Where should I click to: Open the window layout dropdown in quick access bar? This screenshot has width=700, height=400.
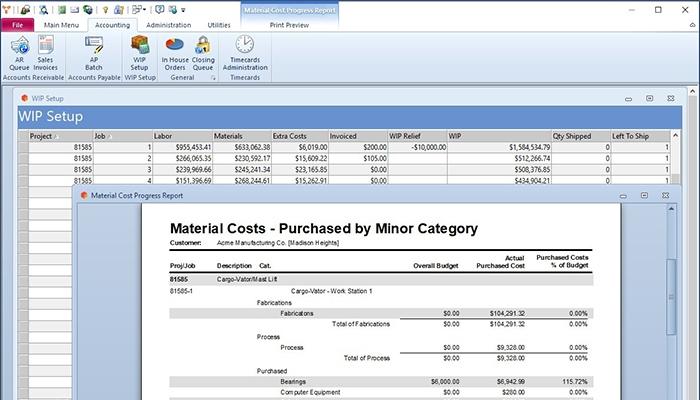coord(139,9)
